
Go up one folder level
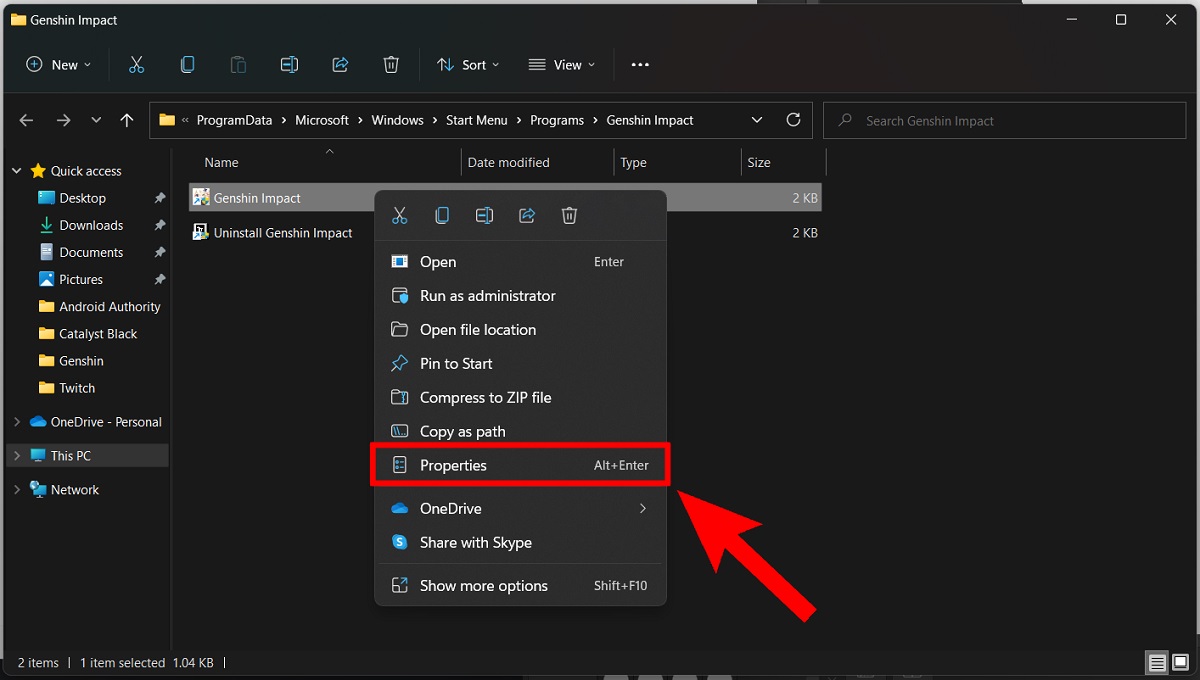(x=126, y=120)
